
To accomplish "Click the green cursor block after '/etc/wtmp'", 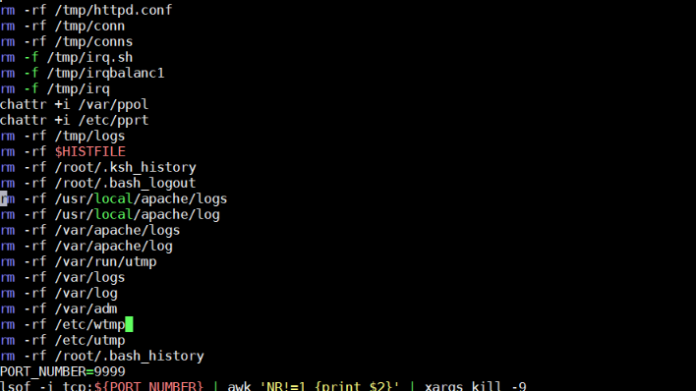I will click(x=129, y=324).
